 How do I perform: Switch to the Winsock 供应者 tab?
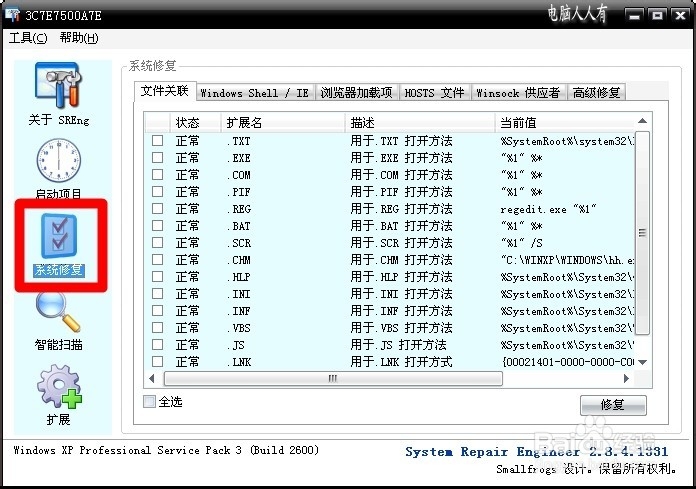click(x=518, y=93)
